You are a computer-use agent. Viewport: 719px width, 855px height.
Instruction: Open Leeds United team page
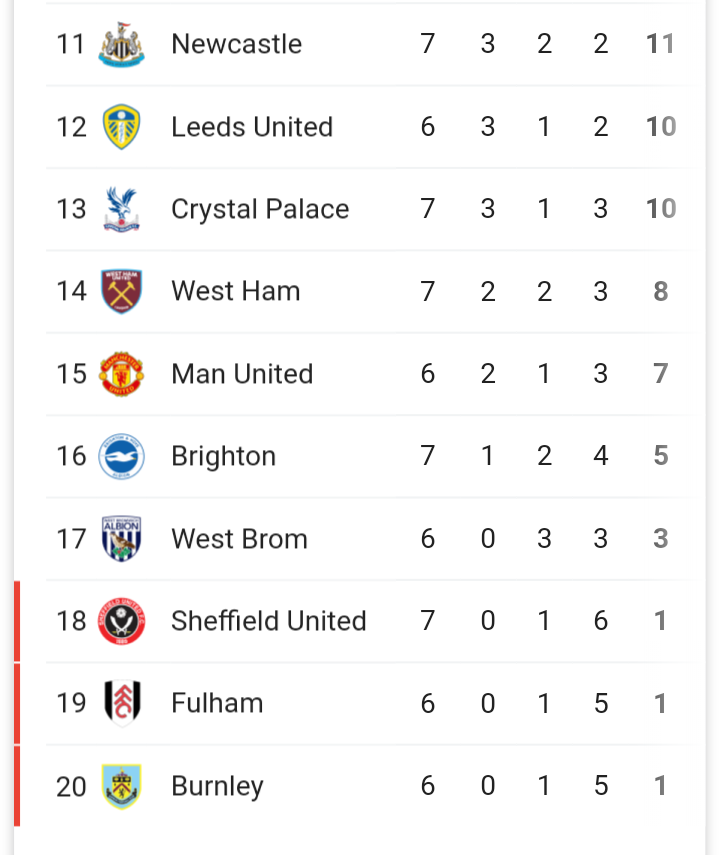tap(251, 127)
